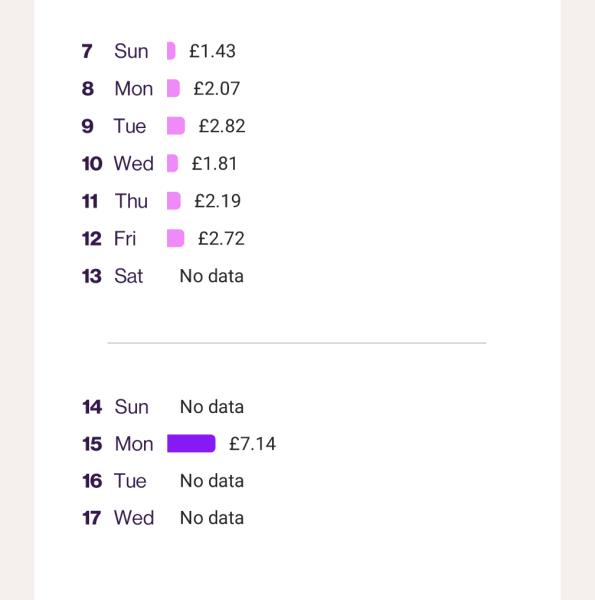
Task: Tap the £2.82 Tuesday amount
Action: (x=222, y=126)
